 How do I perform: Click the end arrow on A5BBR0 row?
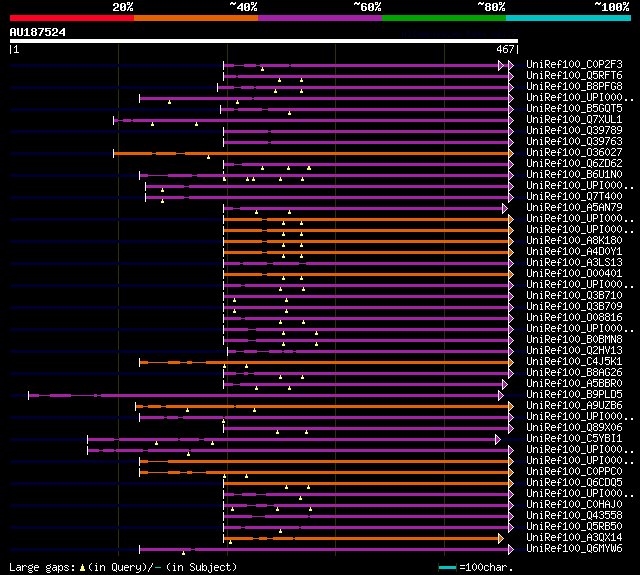tap(504, 384)
